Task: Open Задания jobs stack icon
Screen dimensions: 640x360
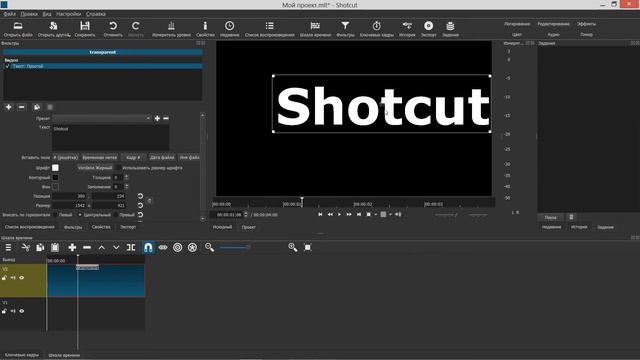Action: [450, 26]
